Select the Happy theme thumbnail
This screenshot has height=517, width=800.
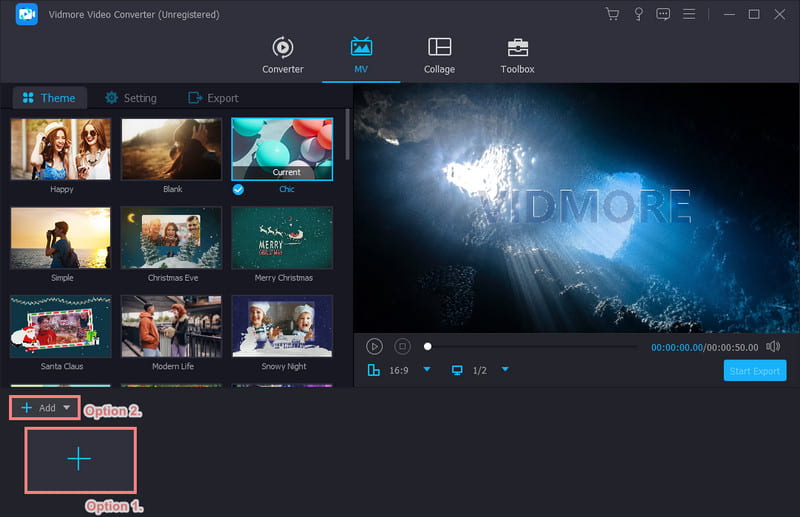pyautogui.click(x=61, y=149)
